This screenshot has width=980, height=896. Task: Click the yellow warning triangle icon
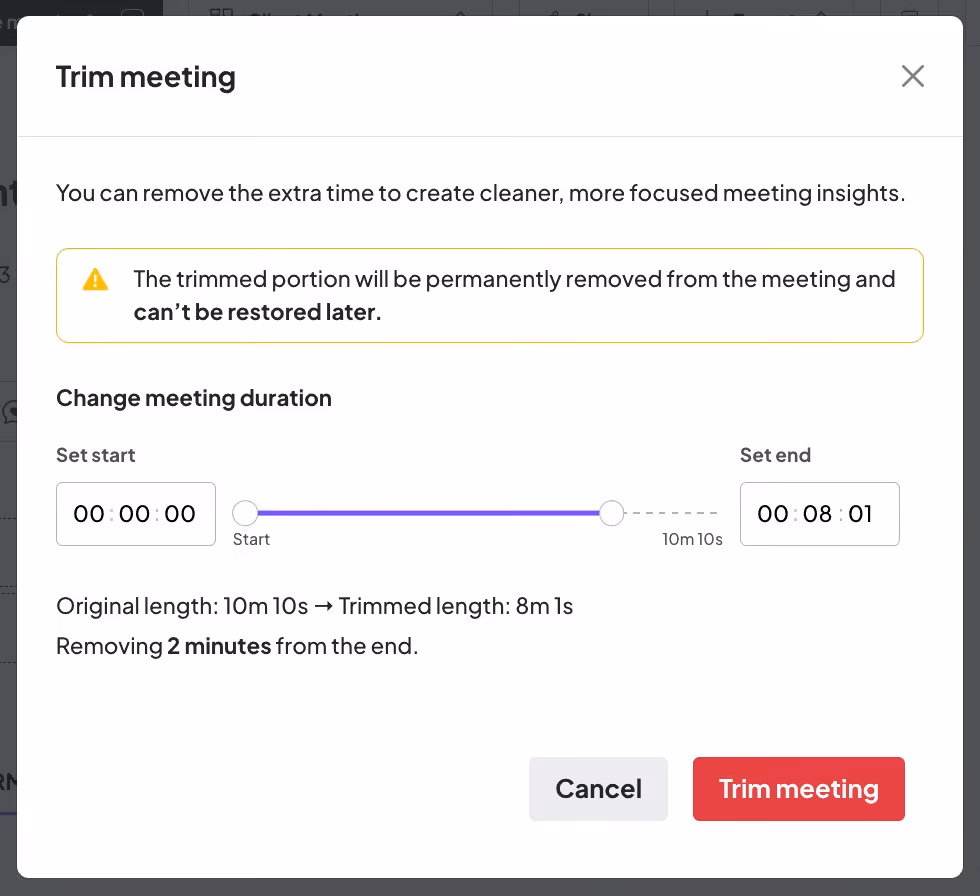[95, 280]
